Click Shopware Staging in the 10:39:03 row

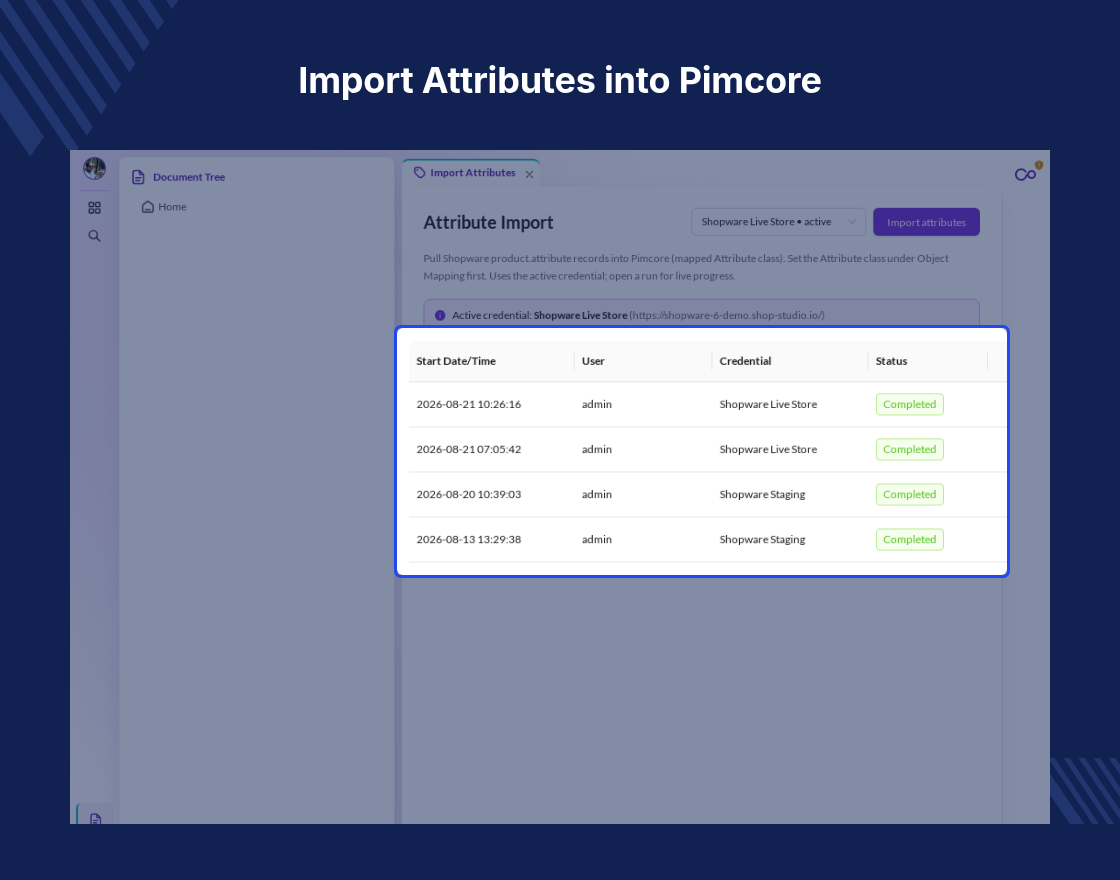click(762, 494)
